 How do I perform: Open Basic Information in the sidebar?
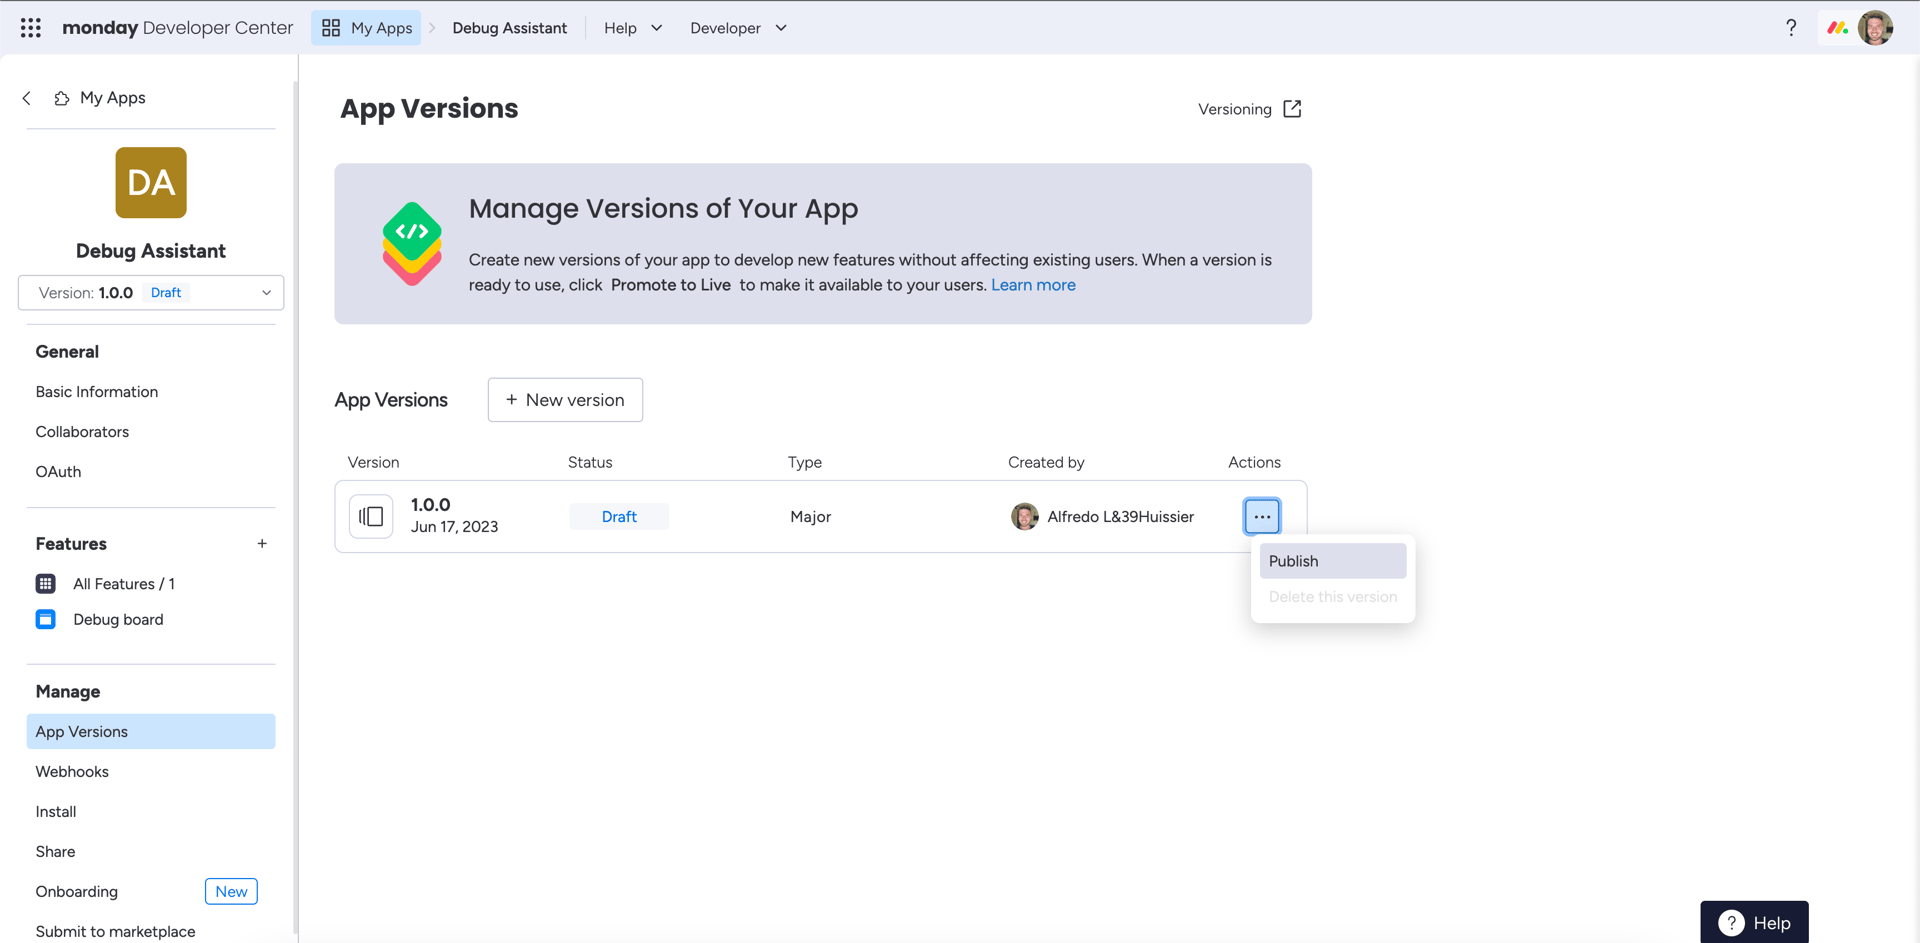coord(97,392)
